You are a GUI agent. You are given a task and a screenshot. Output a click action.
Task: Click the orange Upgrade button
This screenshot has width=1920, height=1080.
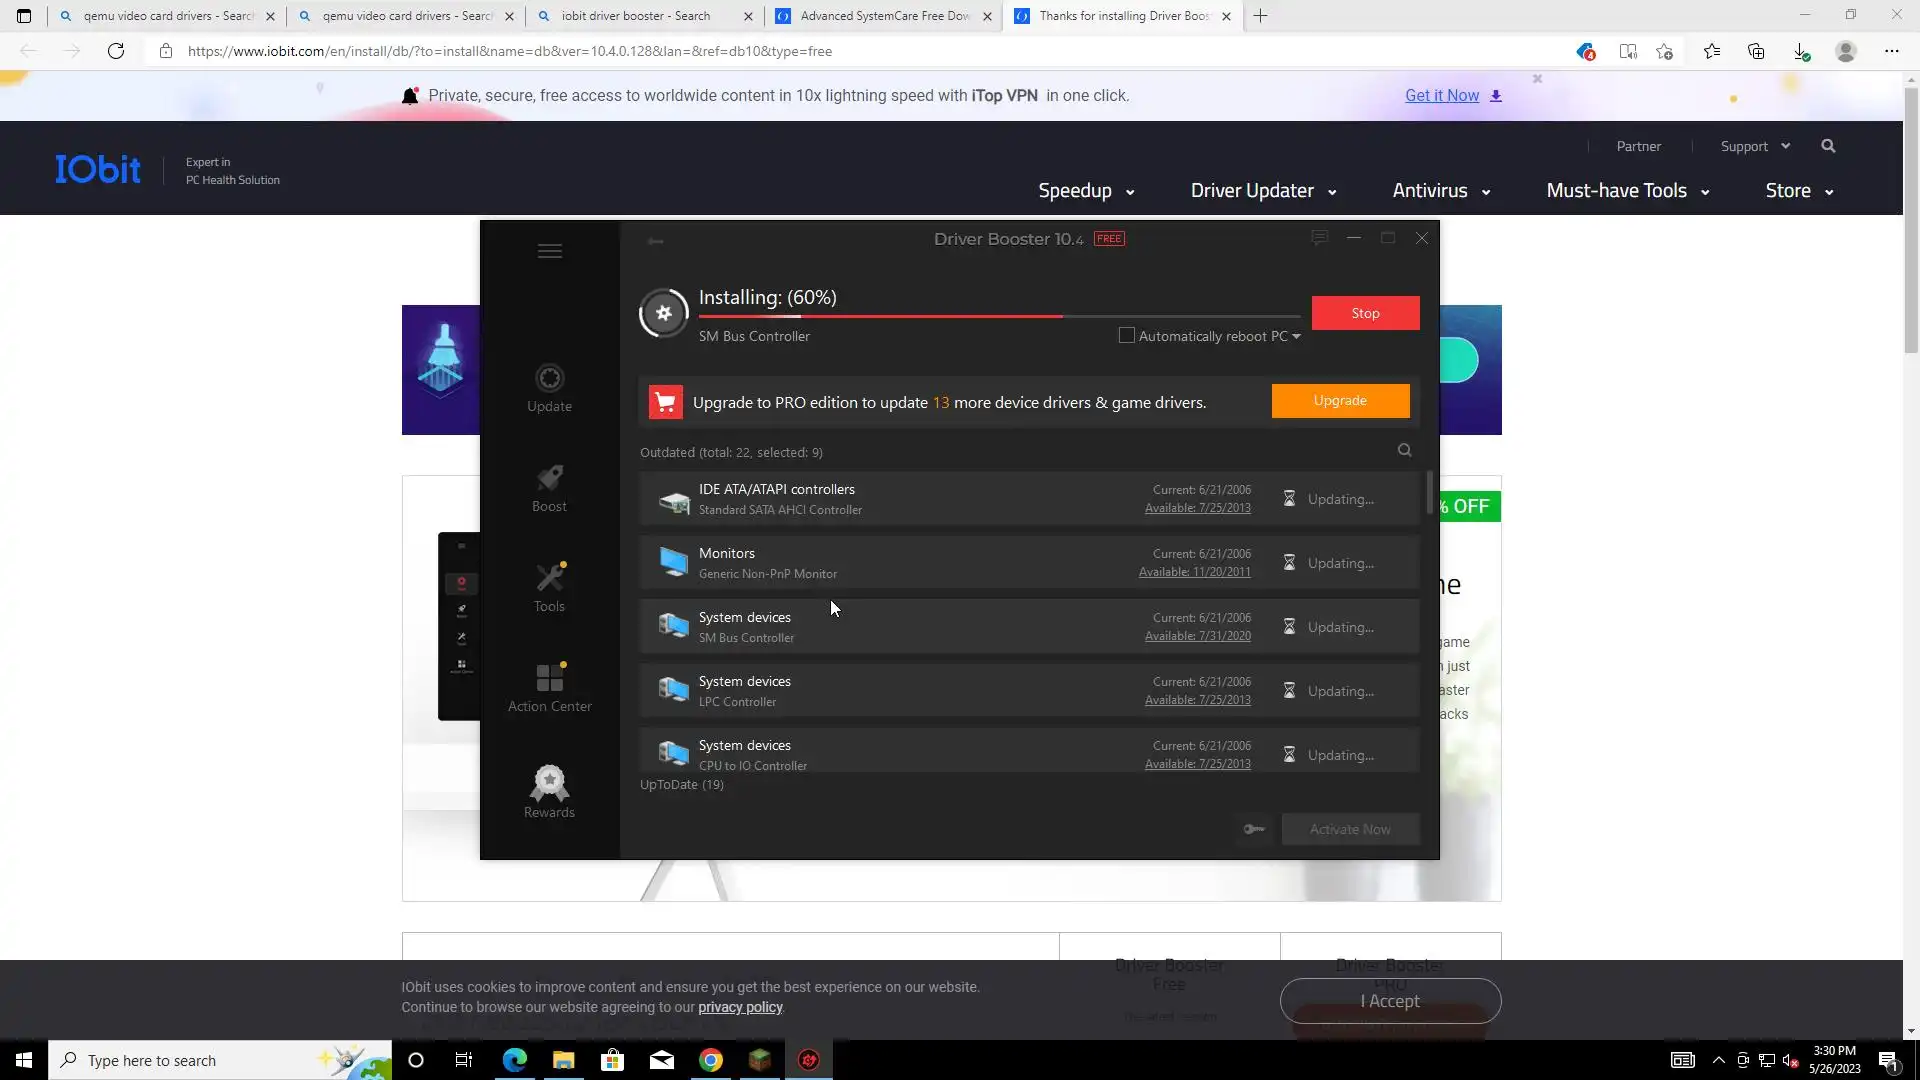1340,401
